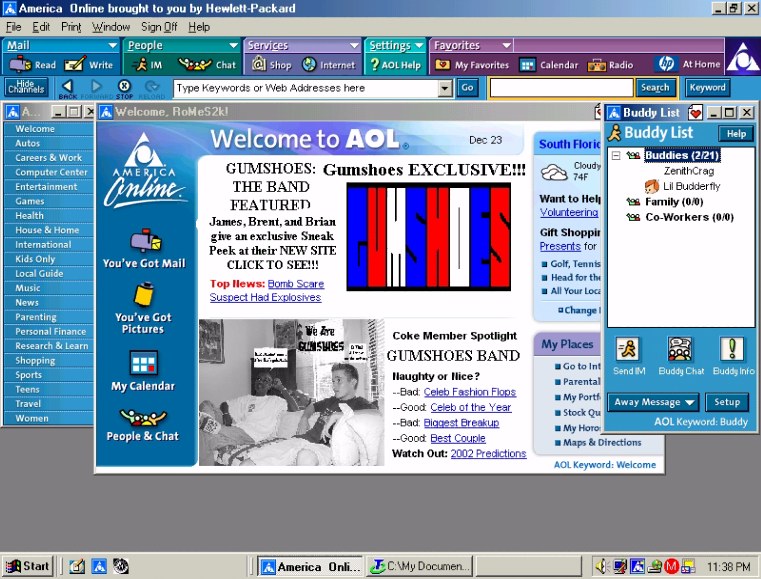Open Buddy Chat icon
The height and width of the screenshot is (579, 761).
click(x=680, y=348)
